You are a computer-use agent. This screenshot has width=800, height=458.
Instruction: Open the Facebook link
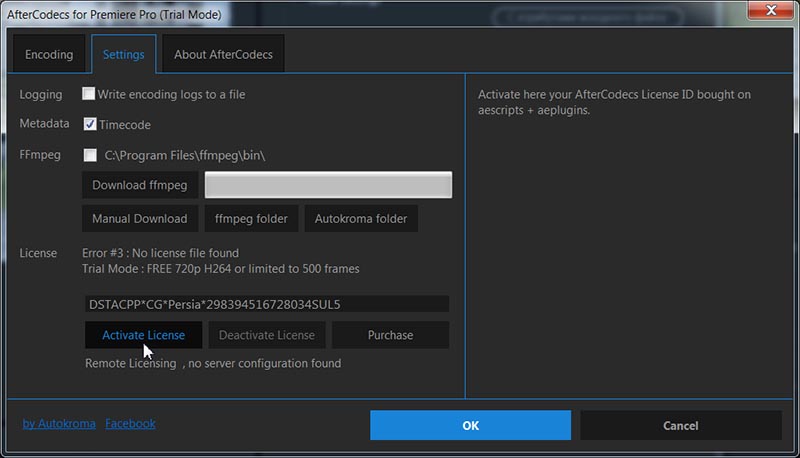pyautogui.click(x=130, y=424)
